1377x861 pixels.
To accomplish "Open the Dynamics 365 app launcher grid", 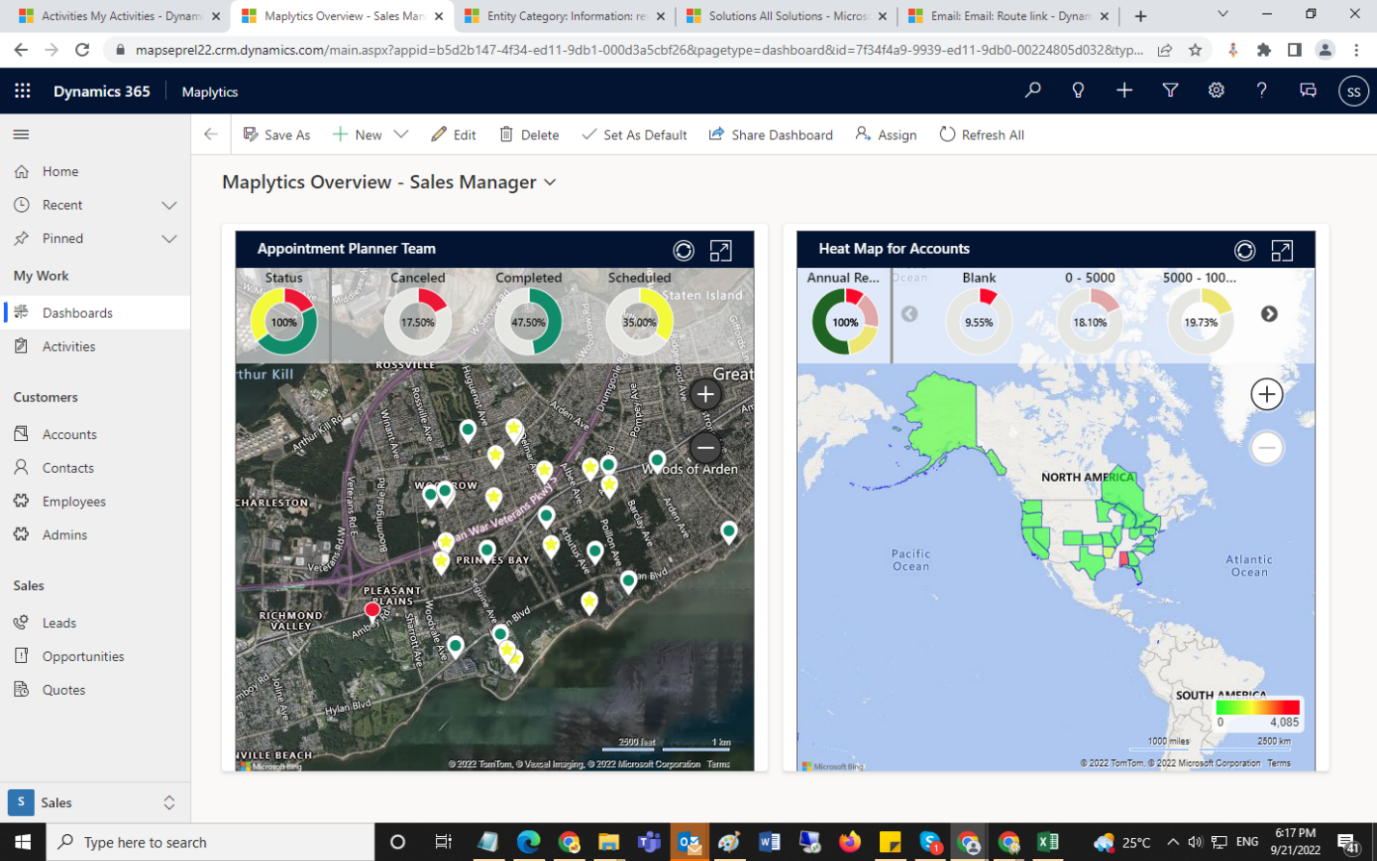I will click(x=23, y=91).
